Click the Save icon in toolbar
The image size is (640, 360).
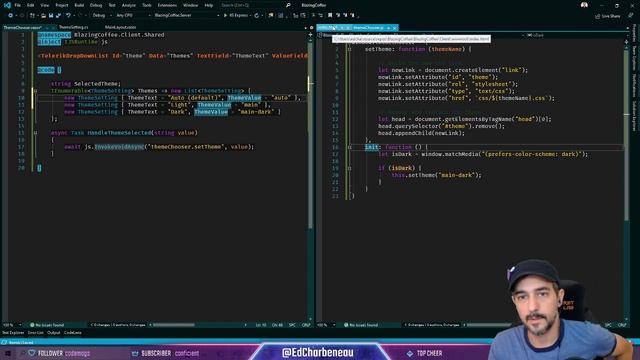tap(51, 16)
